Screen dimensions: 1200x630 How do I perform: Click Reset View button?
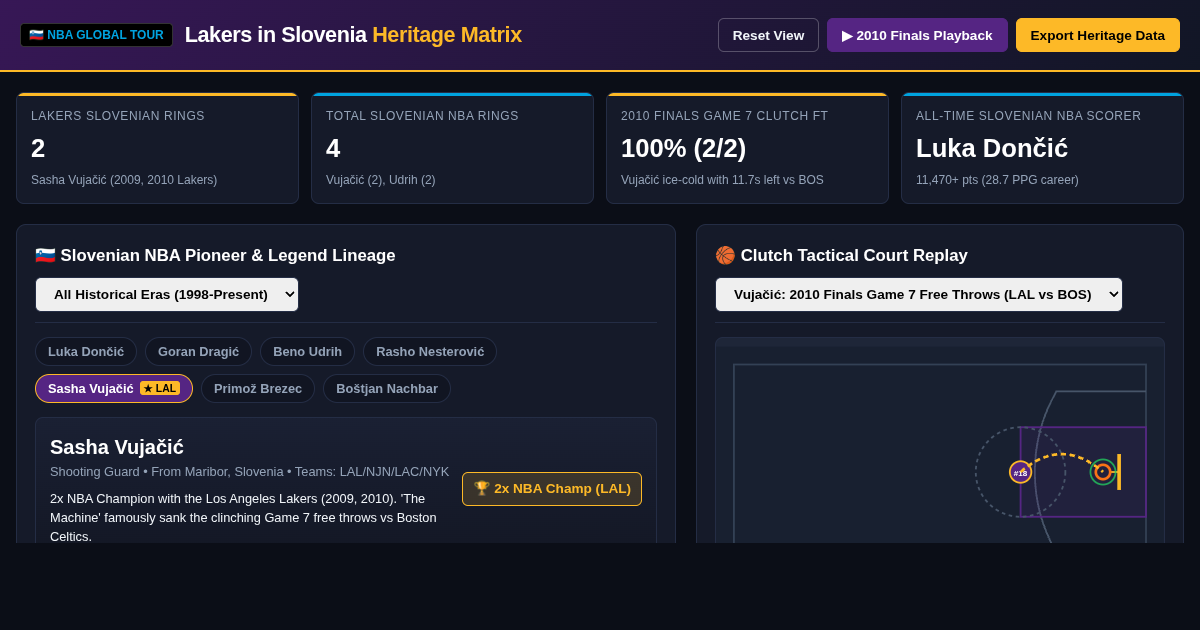(768, 35)
